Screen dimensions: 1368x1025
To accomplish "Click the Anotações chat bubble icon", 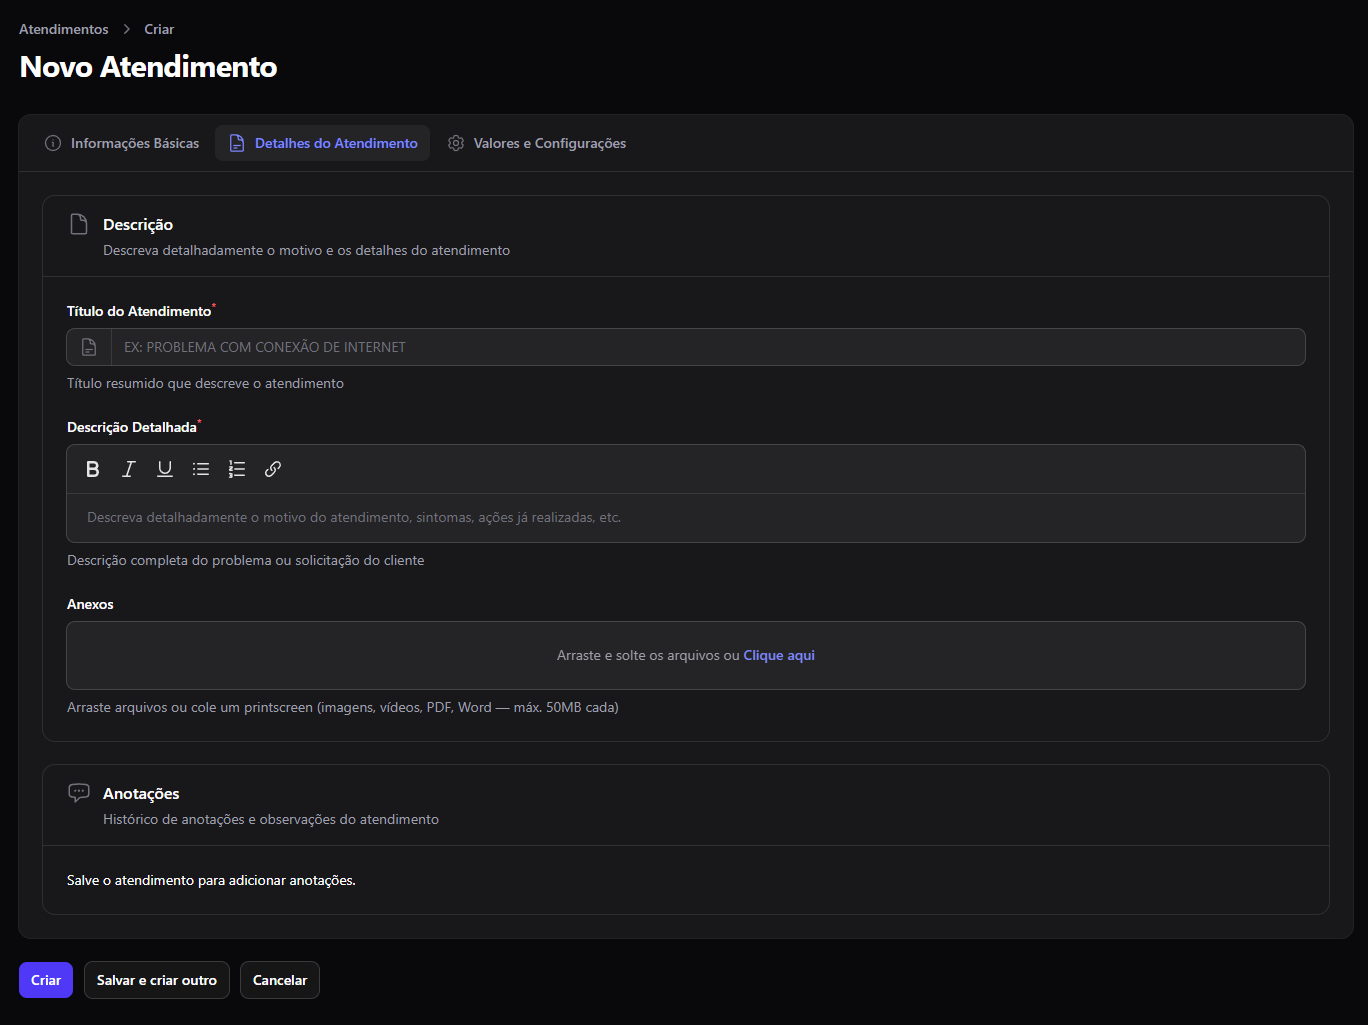I will point(79,793).
